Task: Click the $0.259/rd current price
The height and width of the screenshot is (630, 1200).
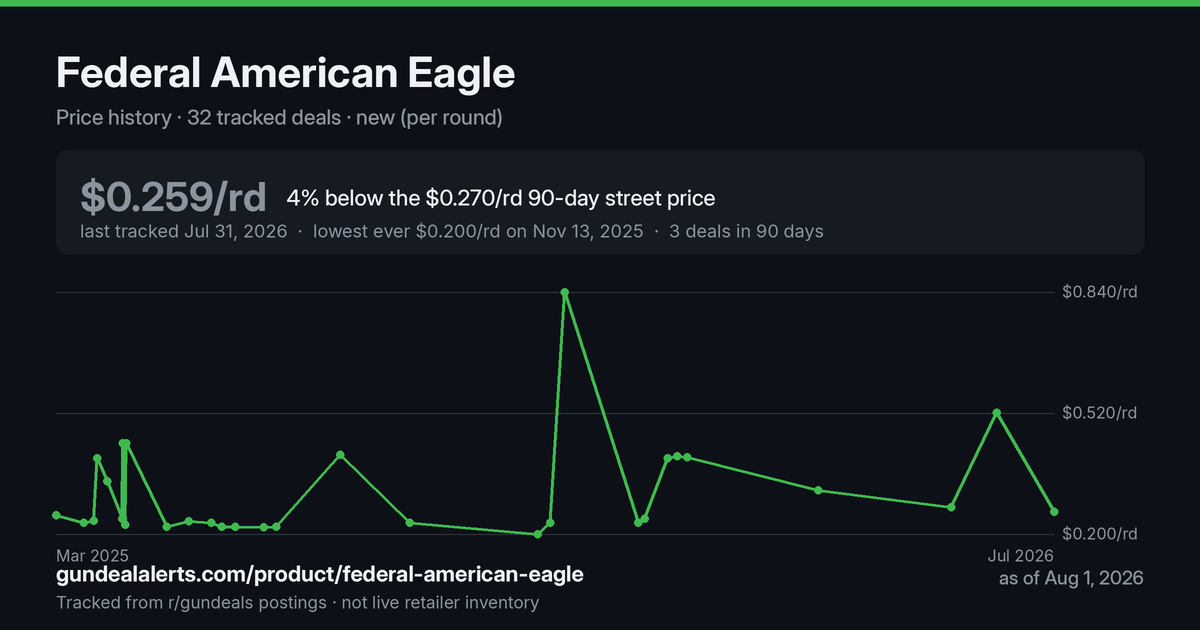Action: 173,198
